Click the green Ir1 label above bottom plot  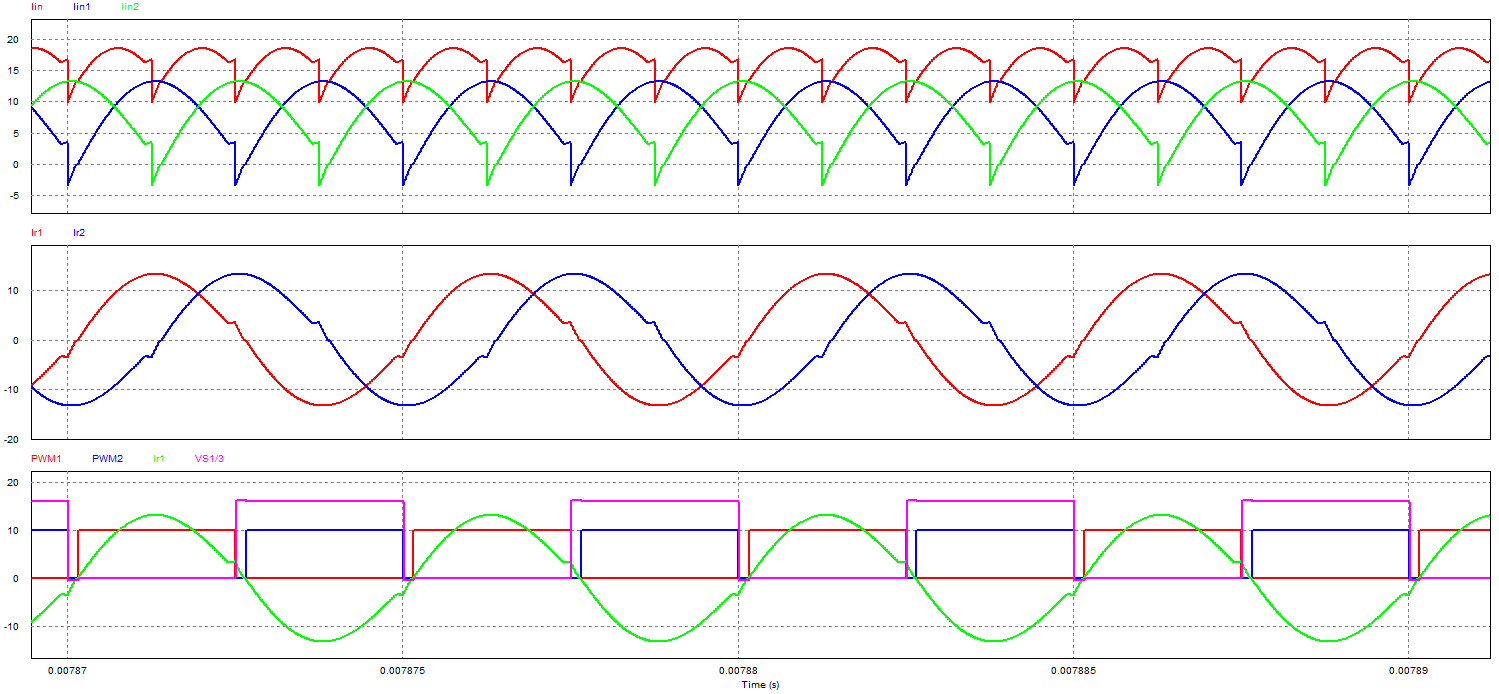coord(158,459)
